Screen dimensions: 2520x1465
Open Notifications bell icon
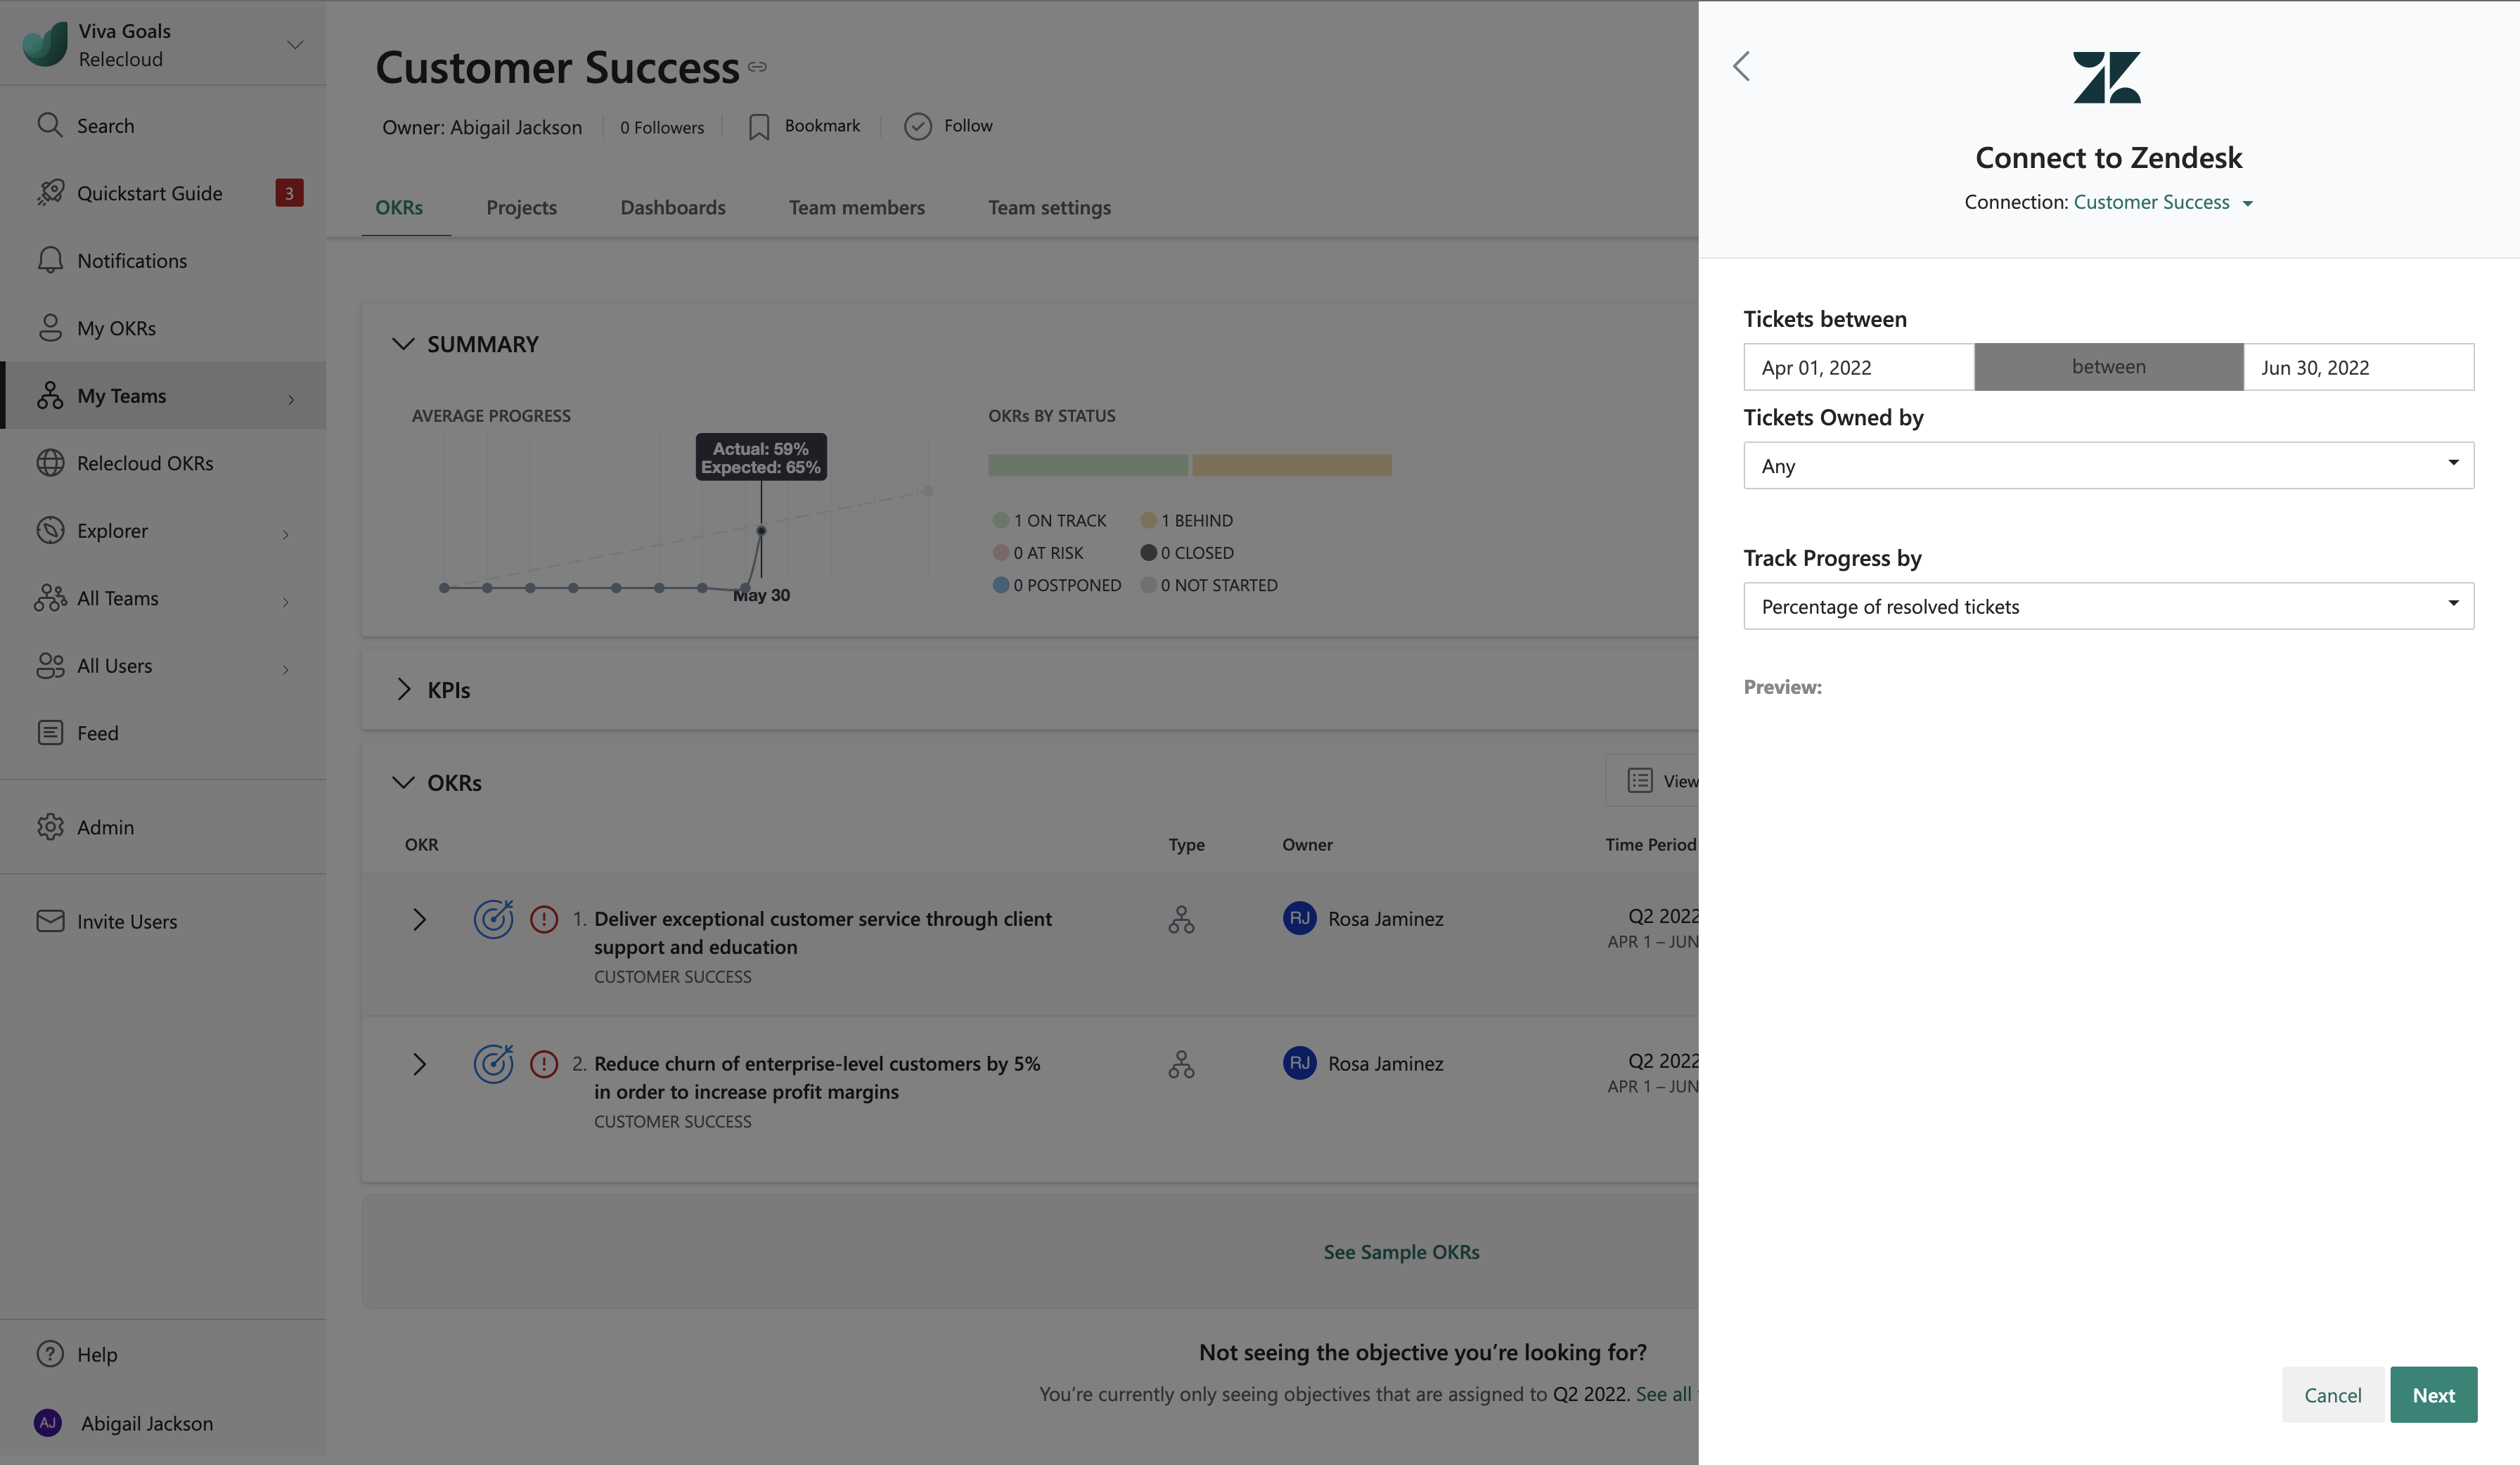click(x=50, y=260)
